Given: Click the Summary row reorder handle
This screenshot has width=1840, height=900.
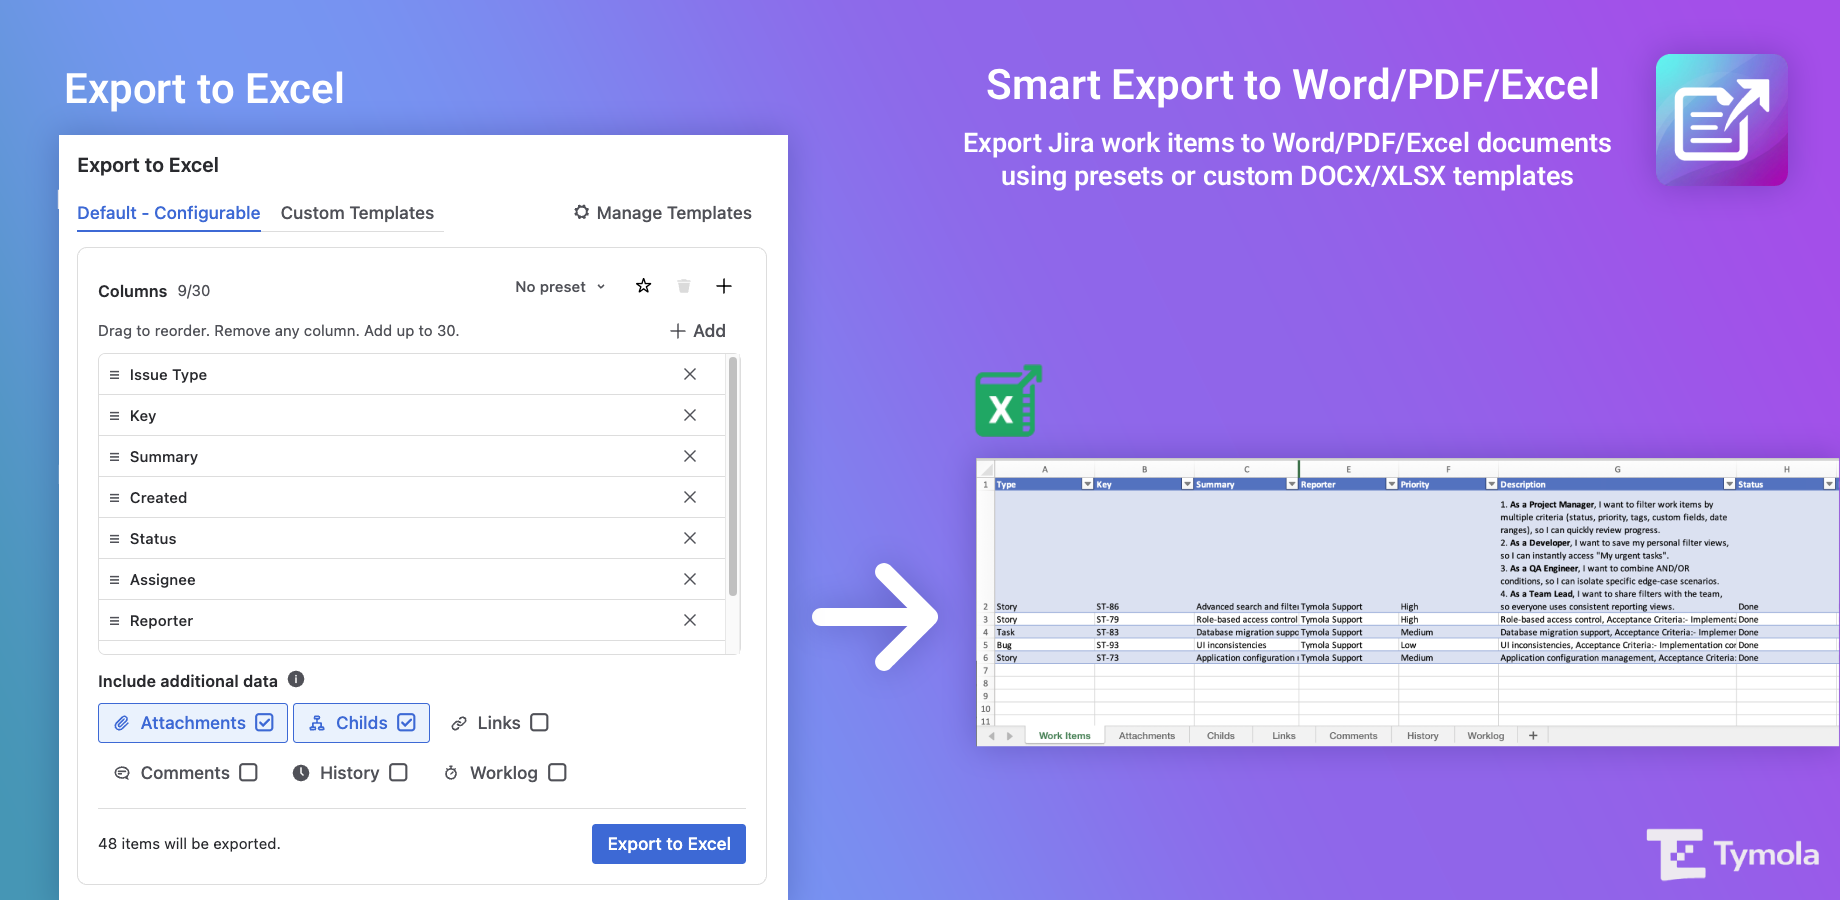Looking at the screenshot, I should (x=114, y=457).
